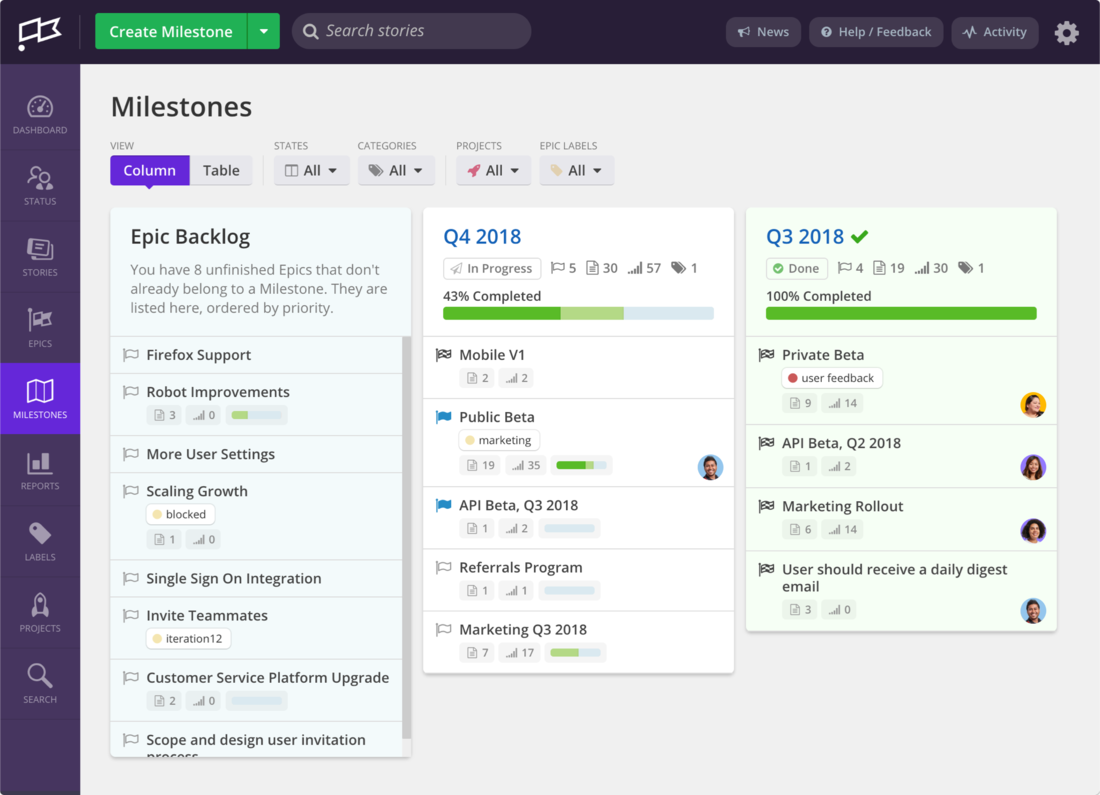
Task: Expand the States filter dropdown
Action: (311, 170)
